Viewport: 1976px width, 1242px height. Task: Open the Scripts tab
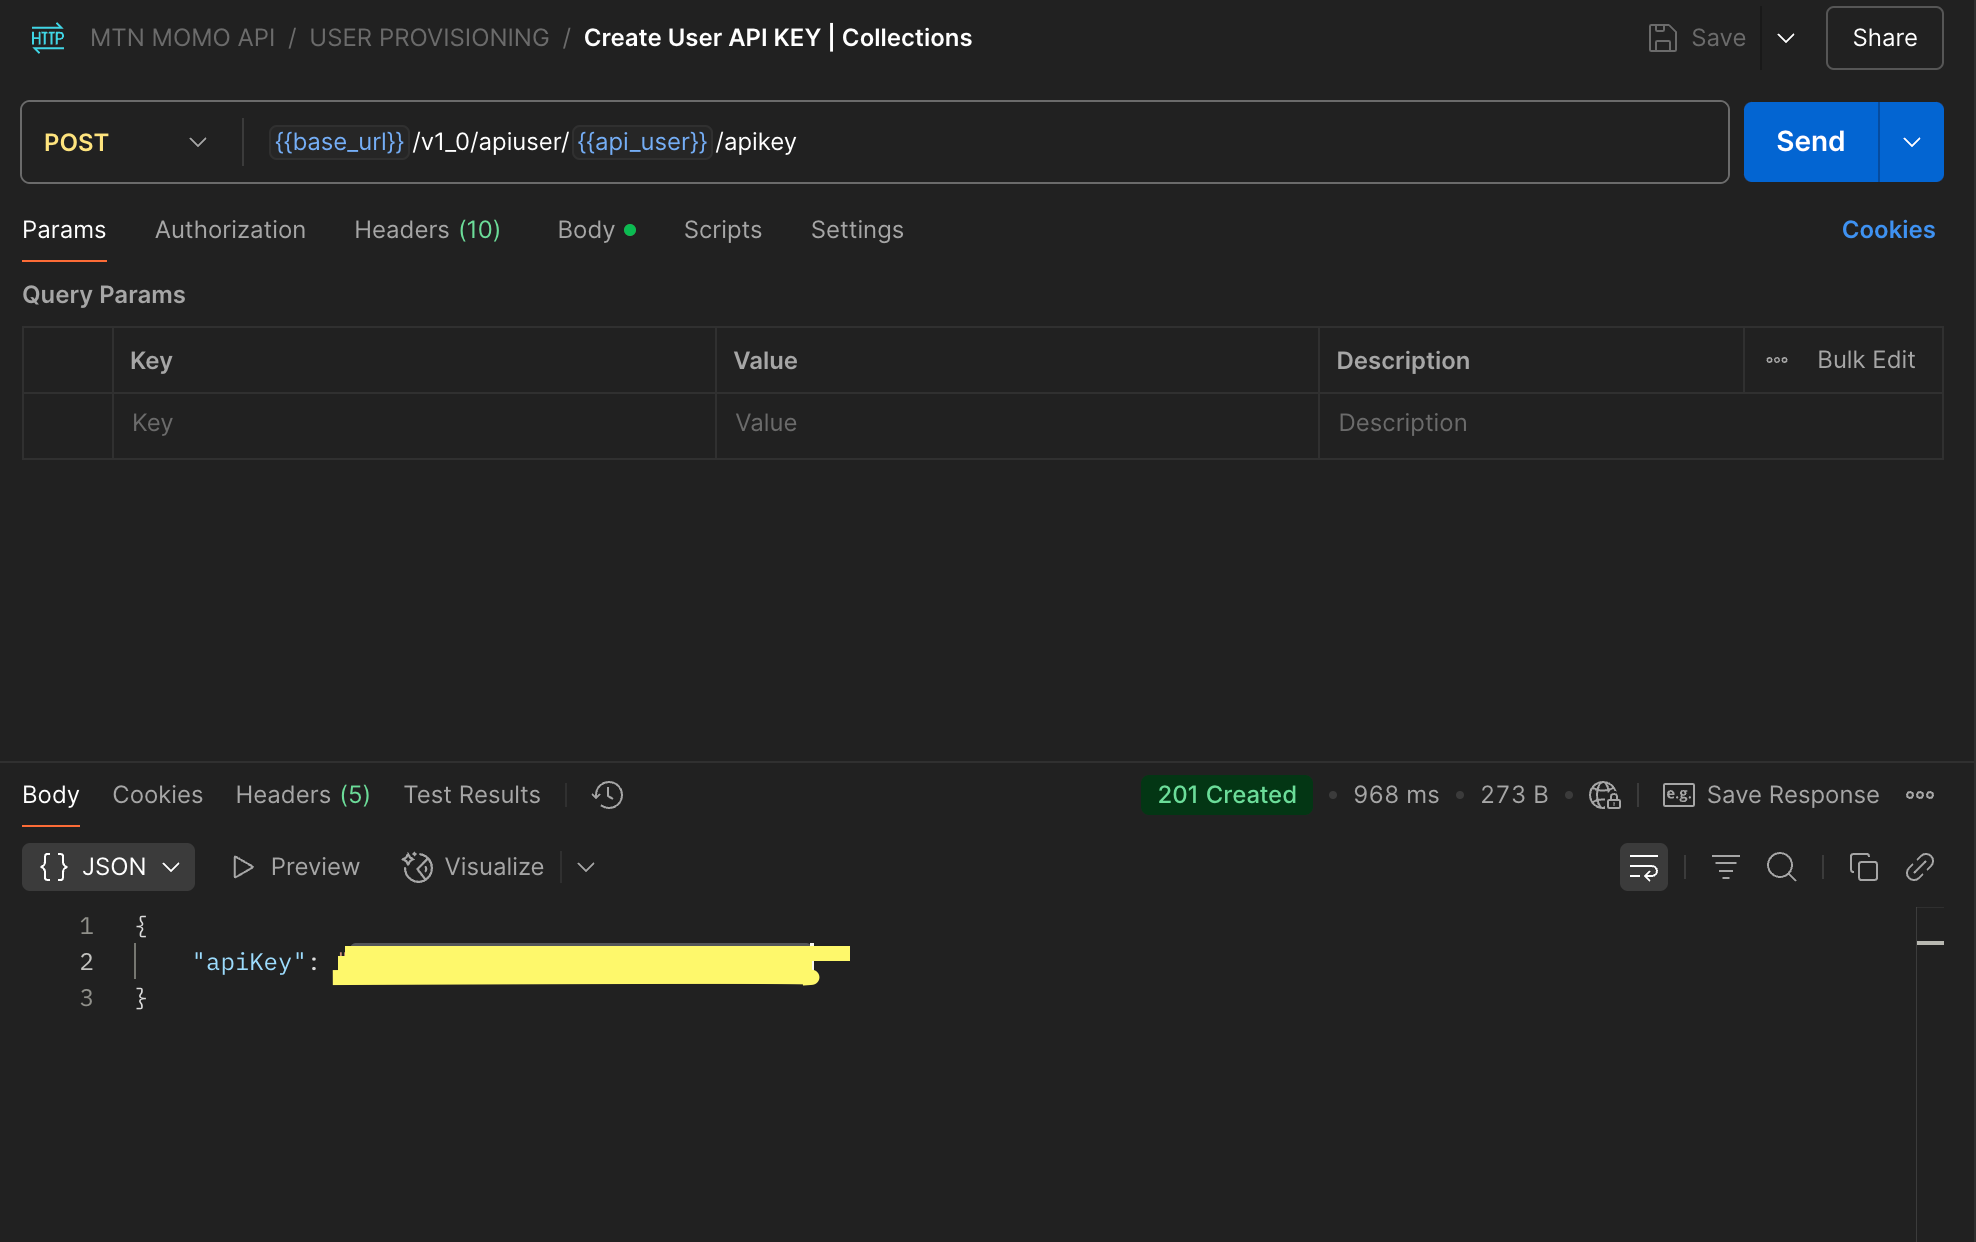tap(722, 230)
